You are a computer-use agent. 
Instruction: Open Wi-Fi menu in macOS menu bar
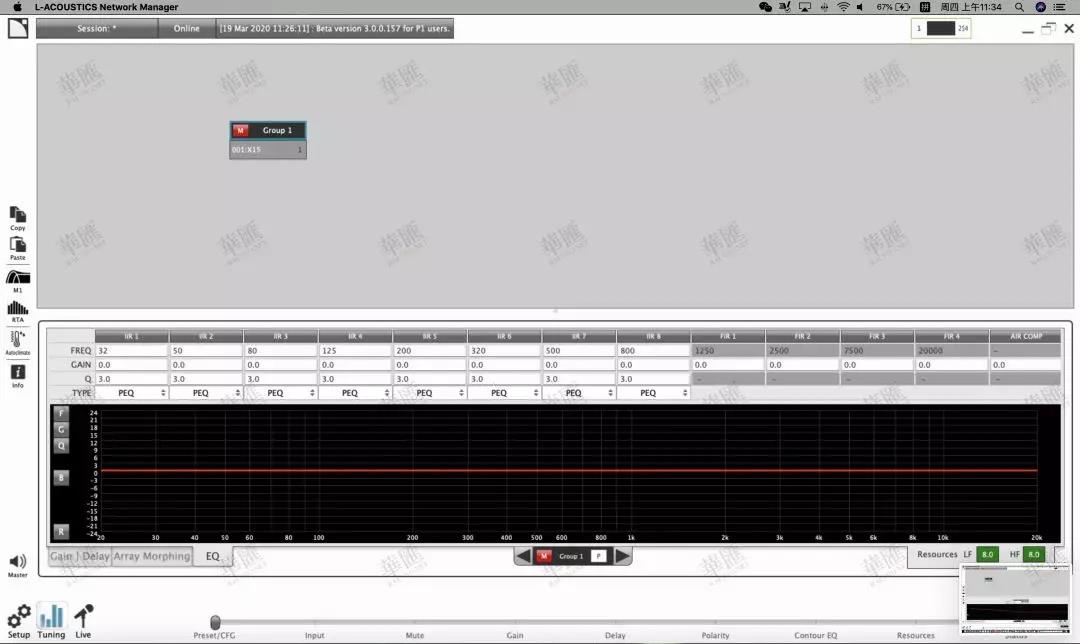pos(843,7)
